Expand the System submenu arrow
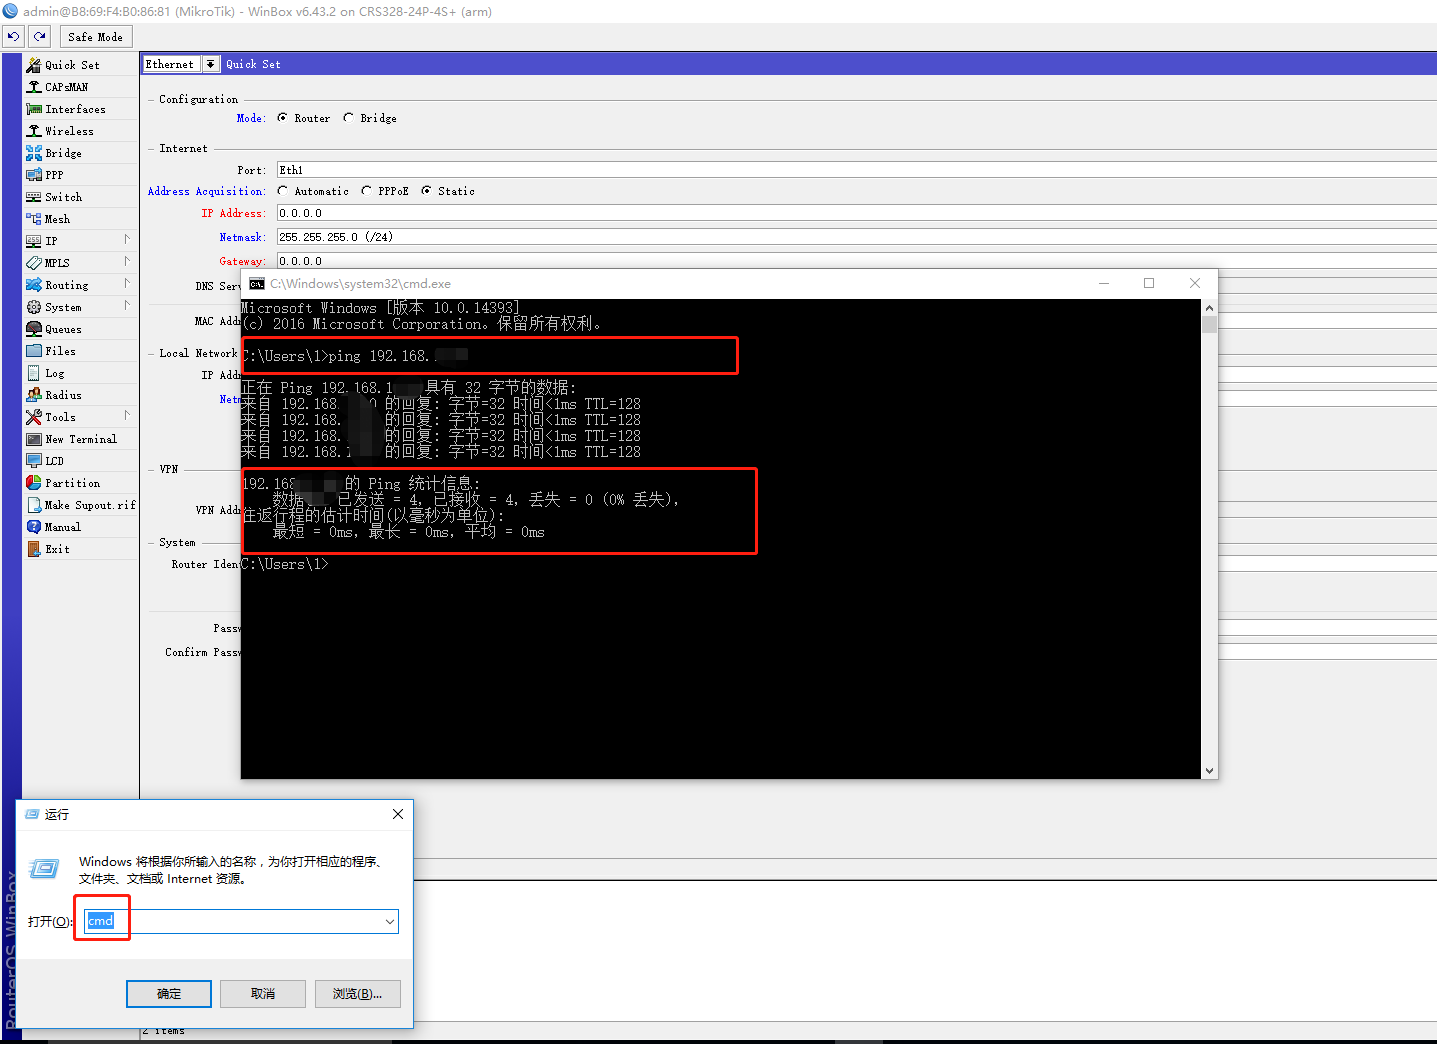Viewport: 1437px width, 1044px height. 127,305
